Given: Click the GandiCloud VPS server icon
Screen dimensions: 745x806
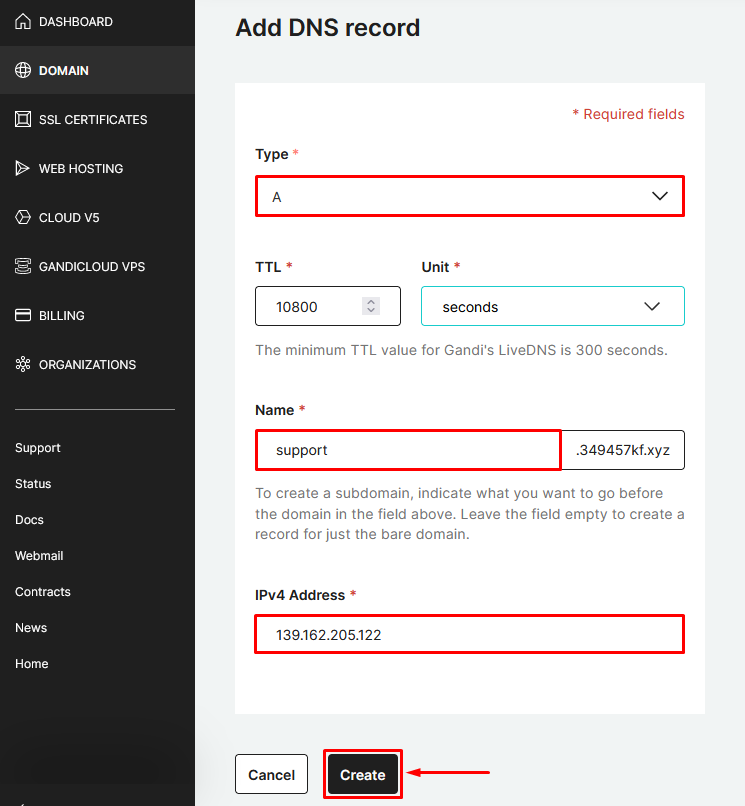Looking at the screenshot, I should (x=23, y=266).
